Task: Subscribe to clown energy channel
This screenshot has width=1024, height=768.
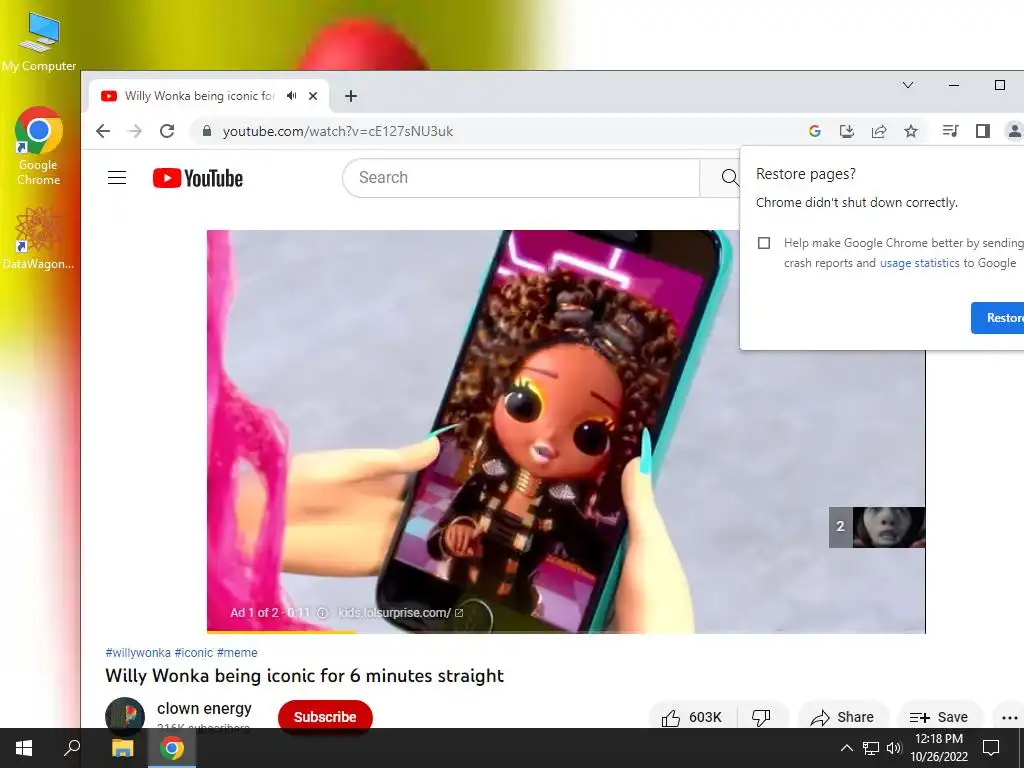Action: (x=325, y=717)
